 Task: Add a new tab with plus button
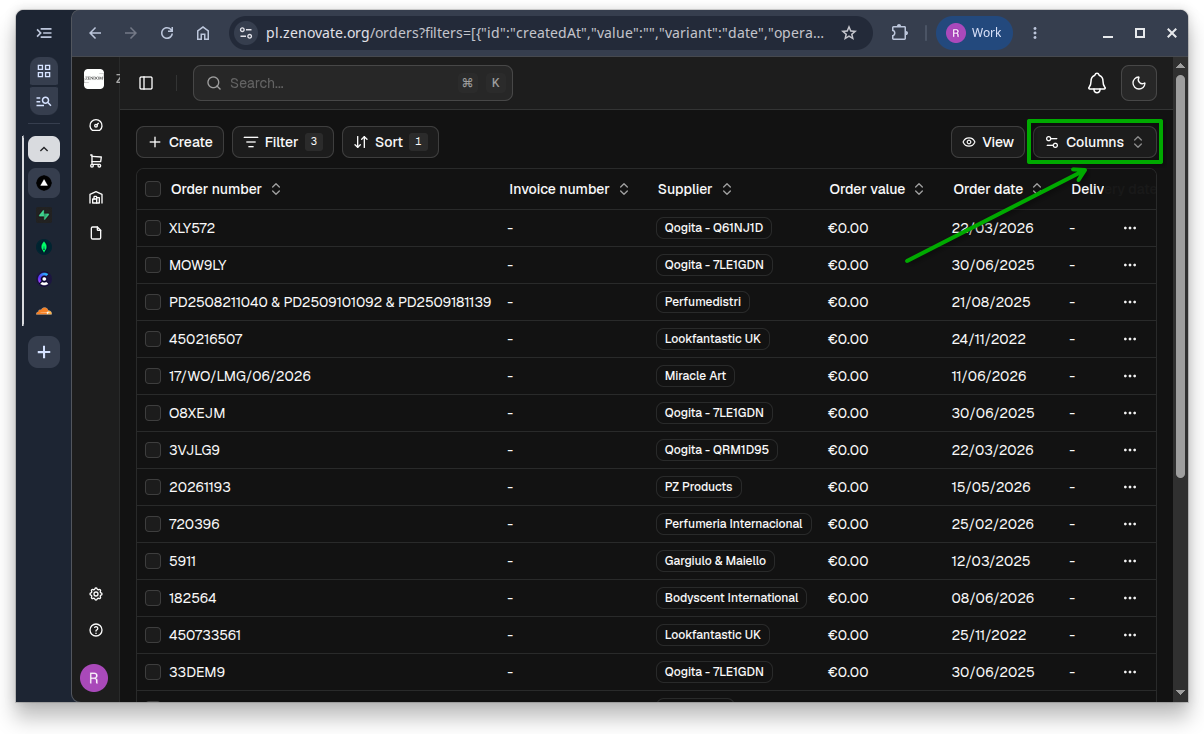(44, 352)
